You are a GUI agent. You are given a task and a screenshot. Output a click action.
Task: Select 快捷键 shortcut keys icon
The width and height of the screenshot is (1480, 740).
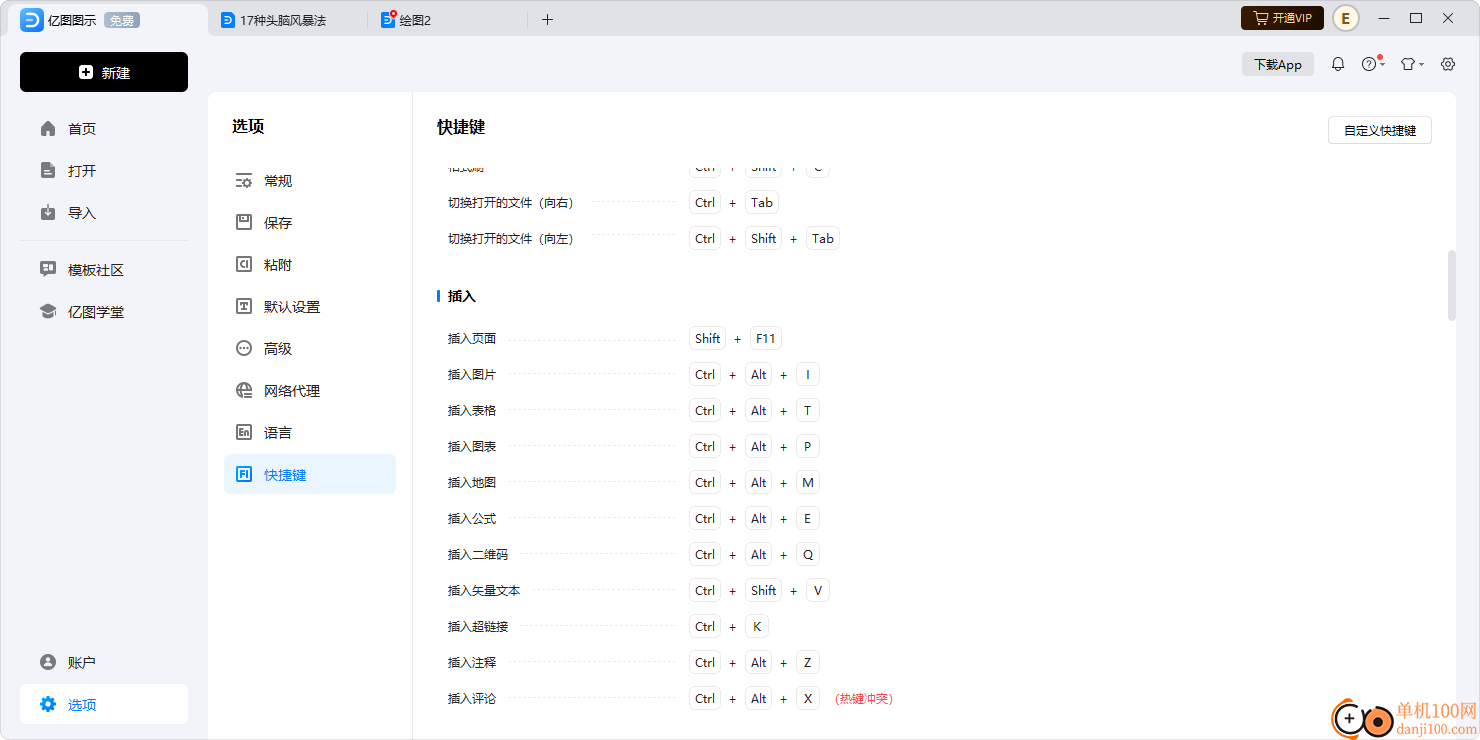pyautogui.click(x=244, y=475)
